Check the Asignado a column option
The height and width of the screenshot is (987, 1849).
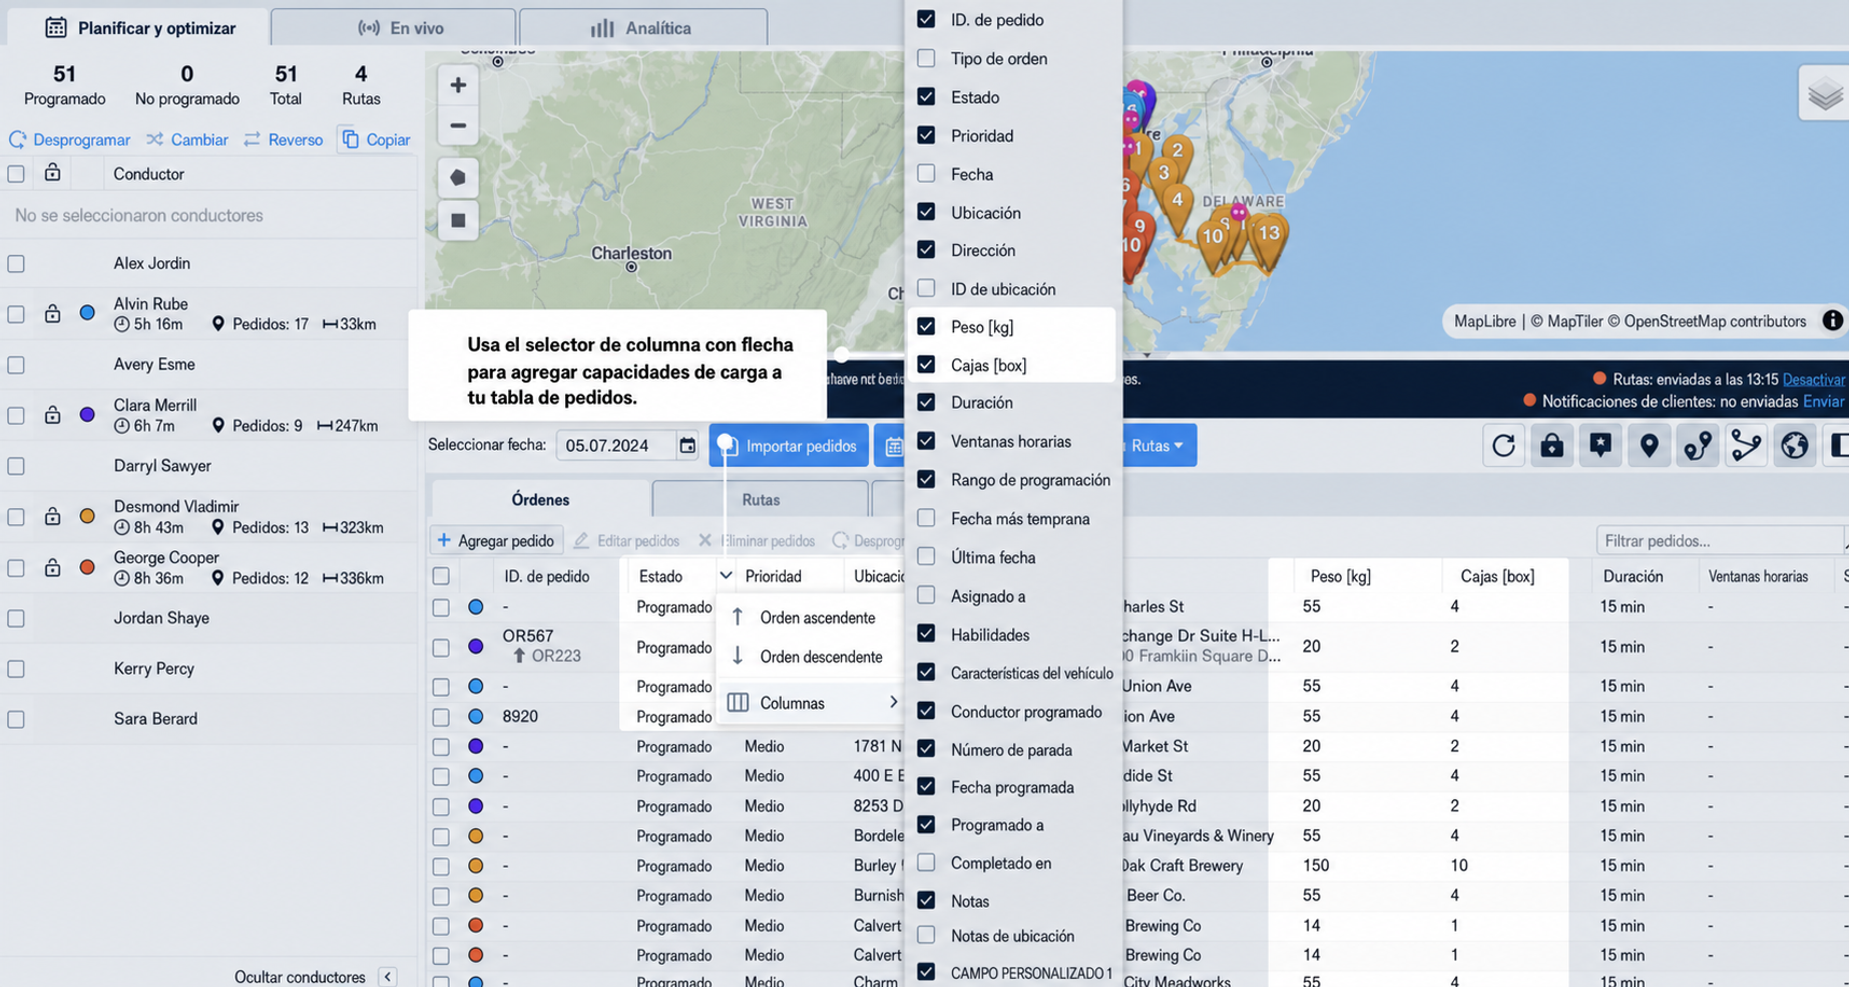[x=926, y=595]
